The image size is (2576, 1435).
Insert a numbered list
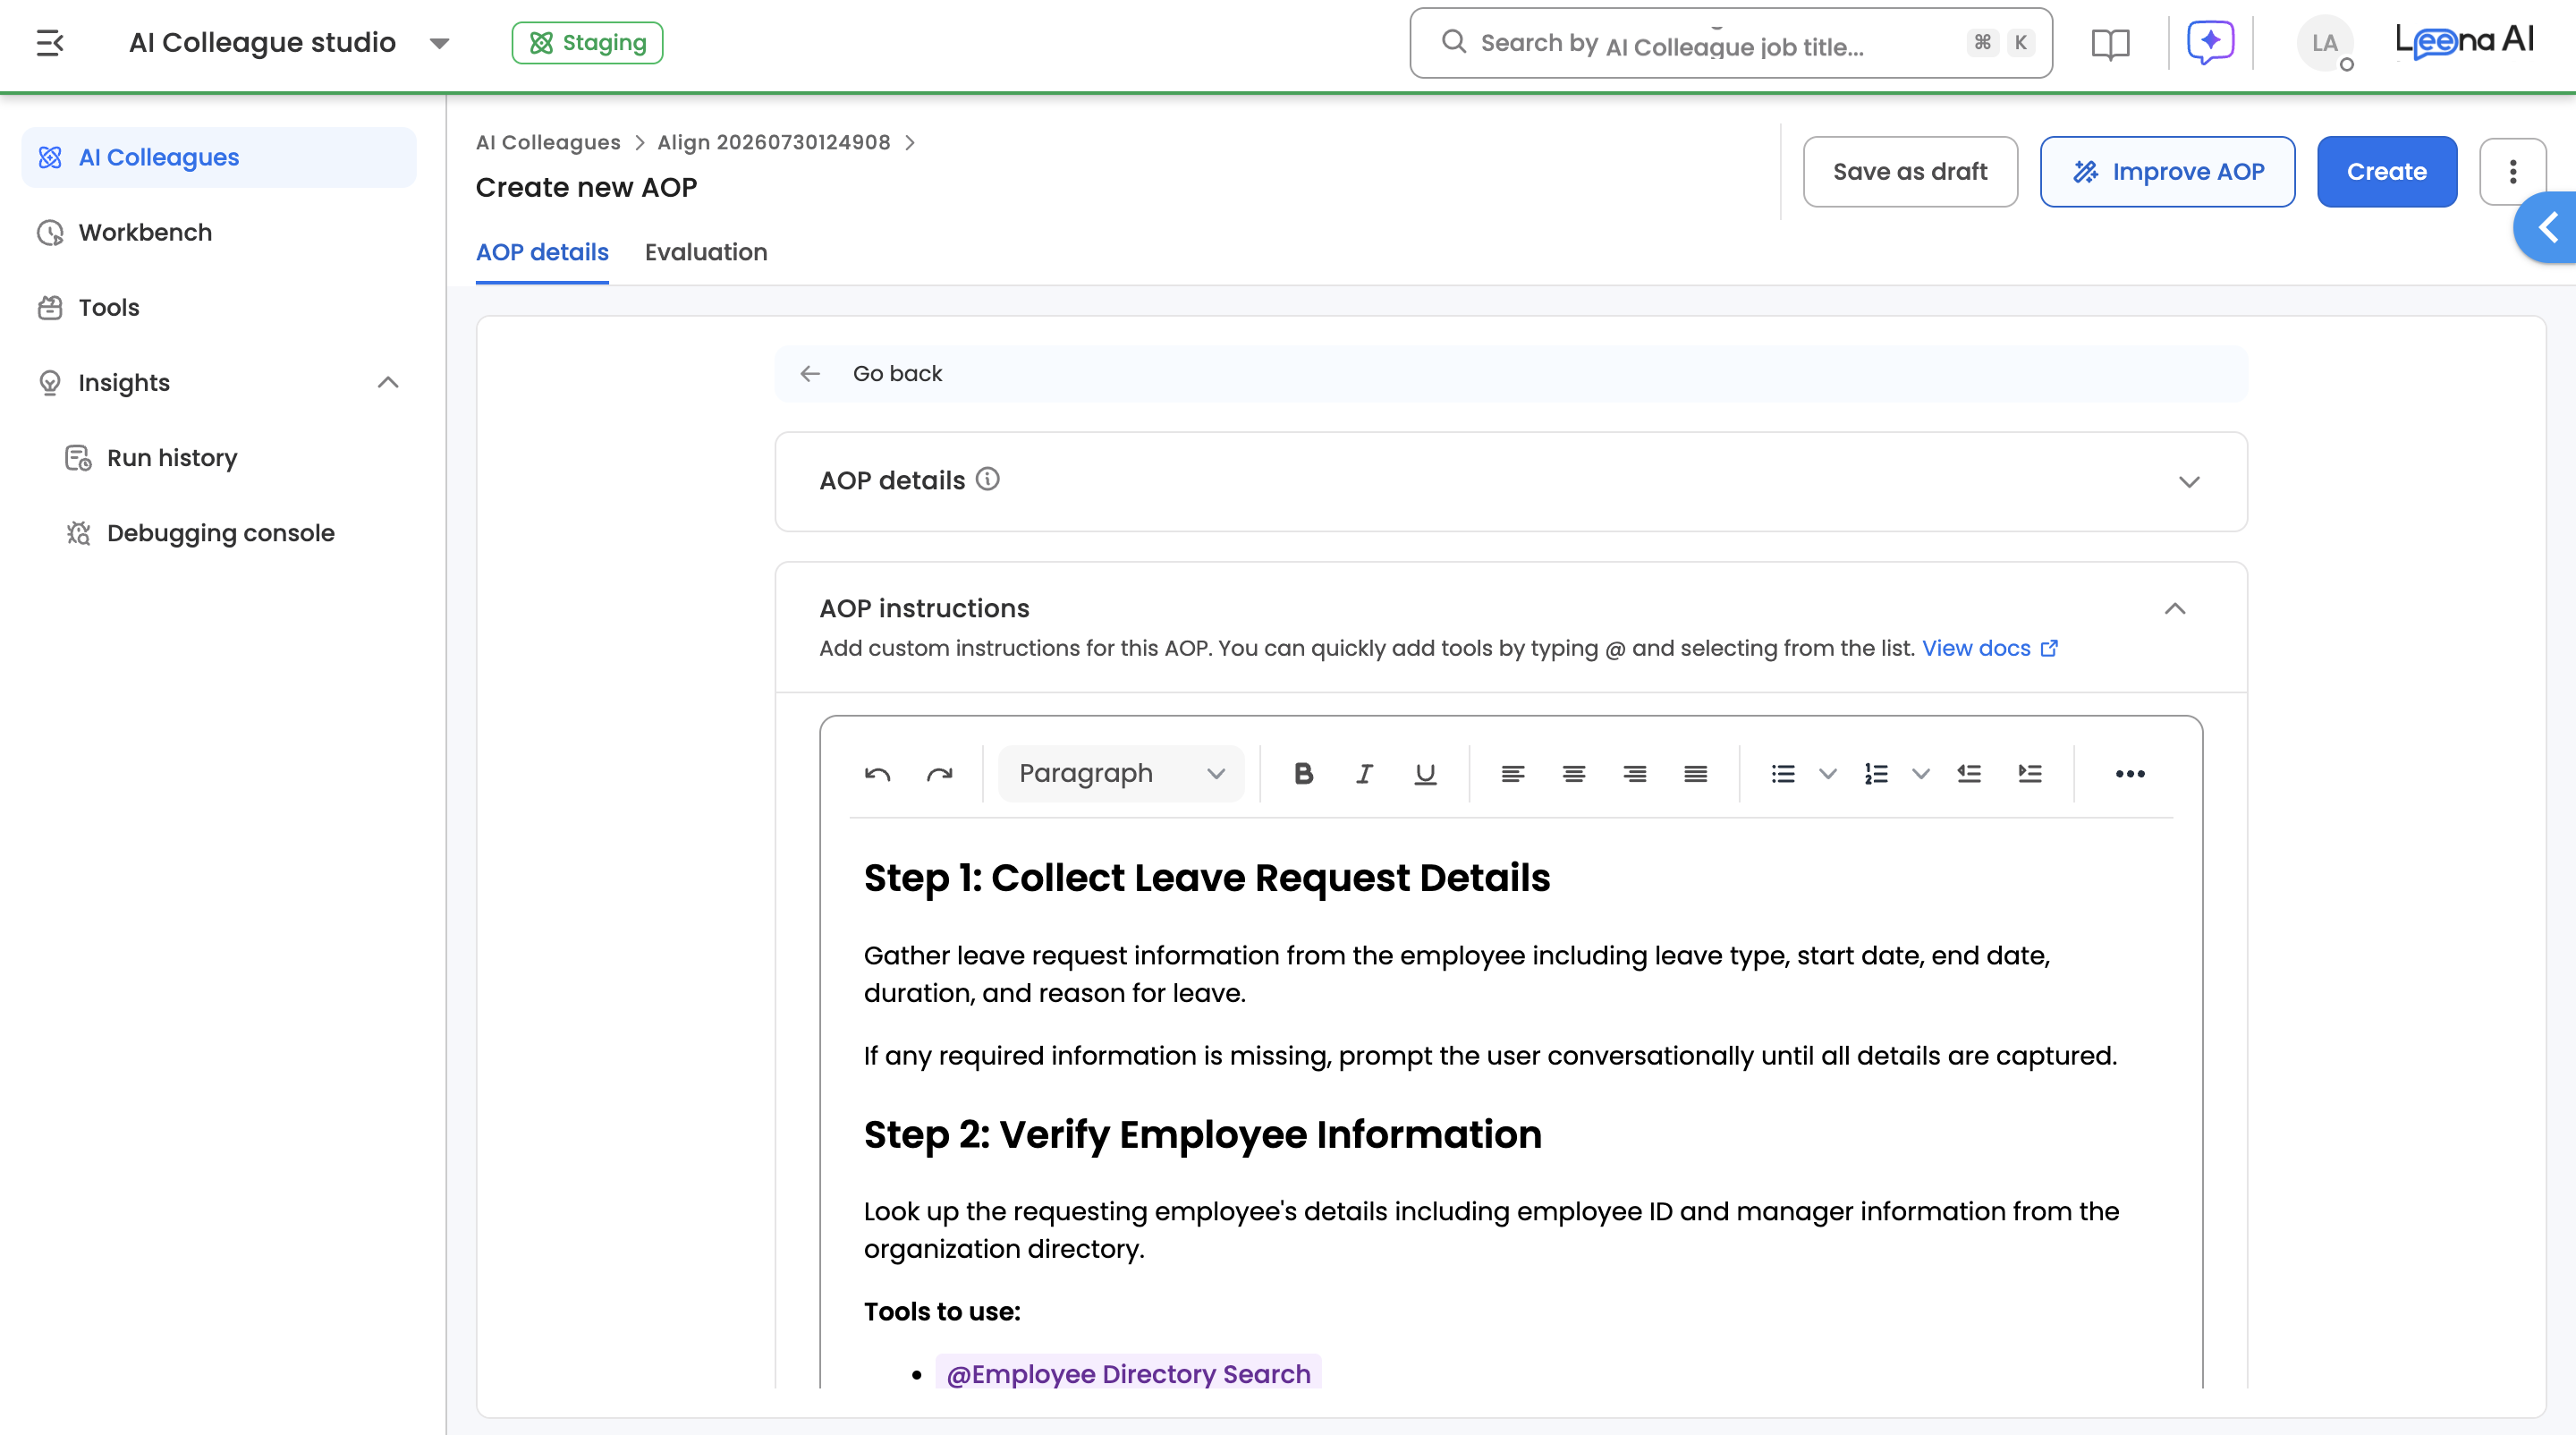(x=1876, y=773)
